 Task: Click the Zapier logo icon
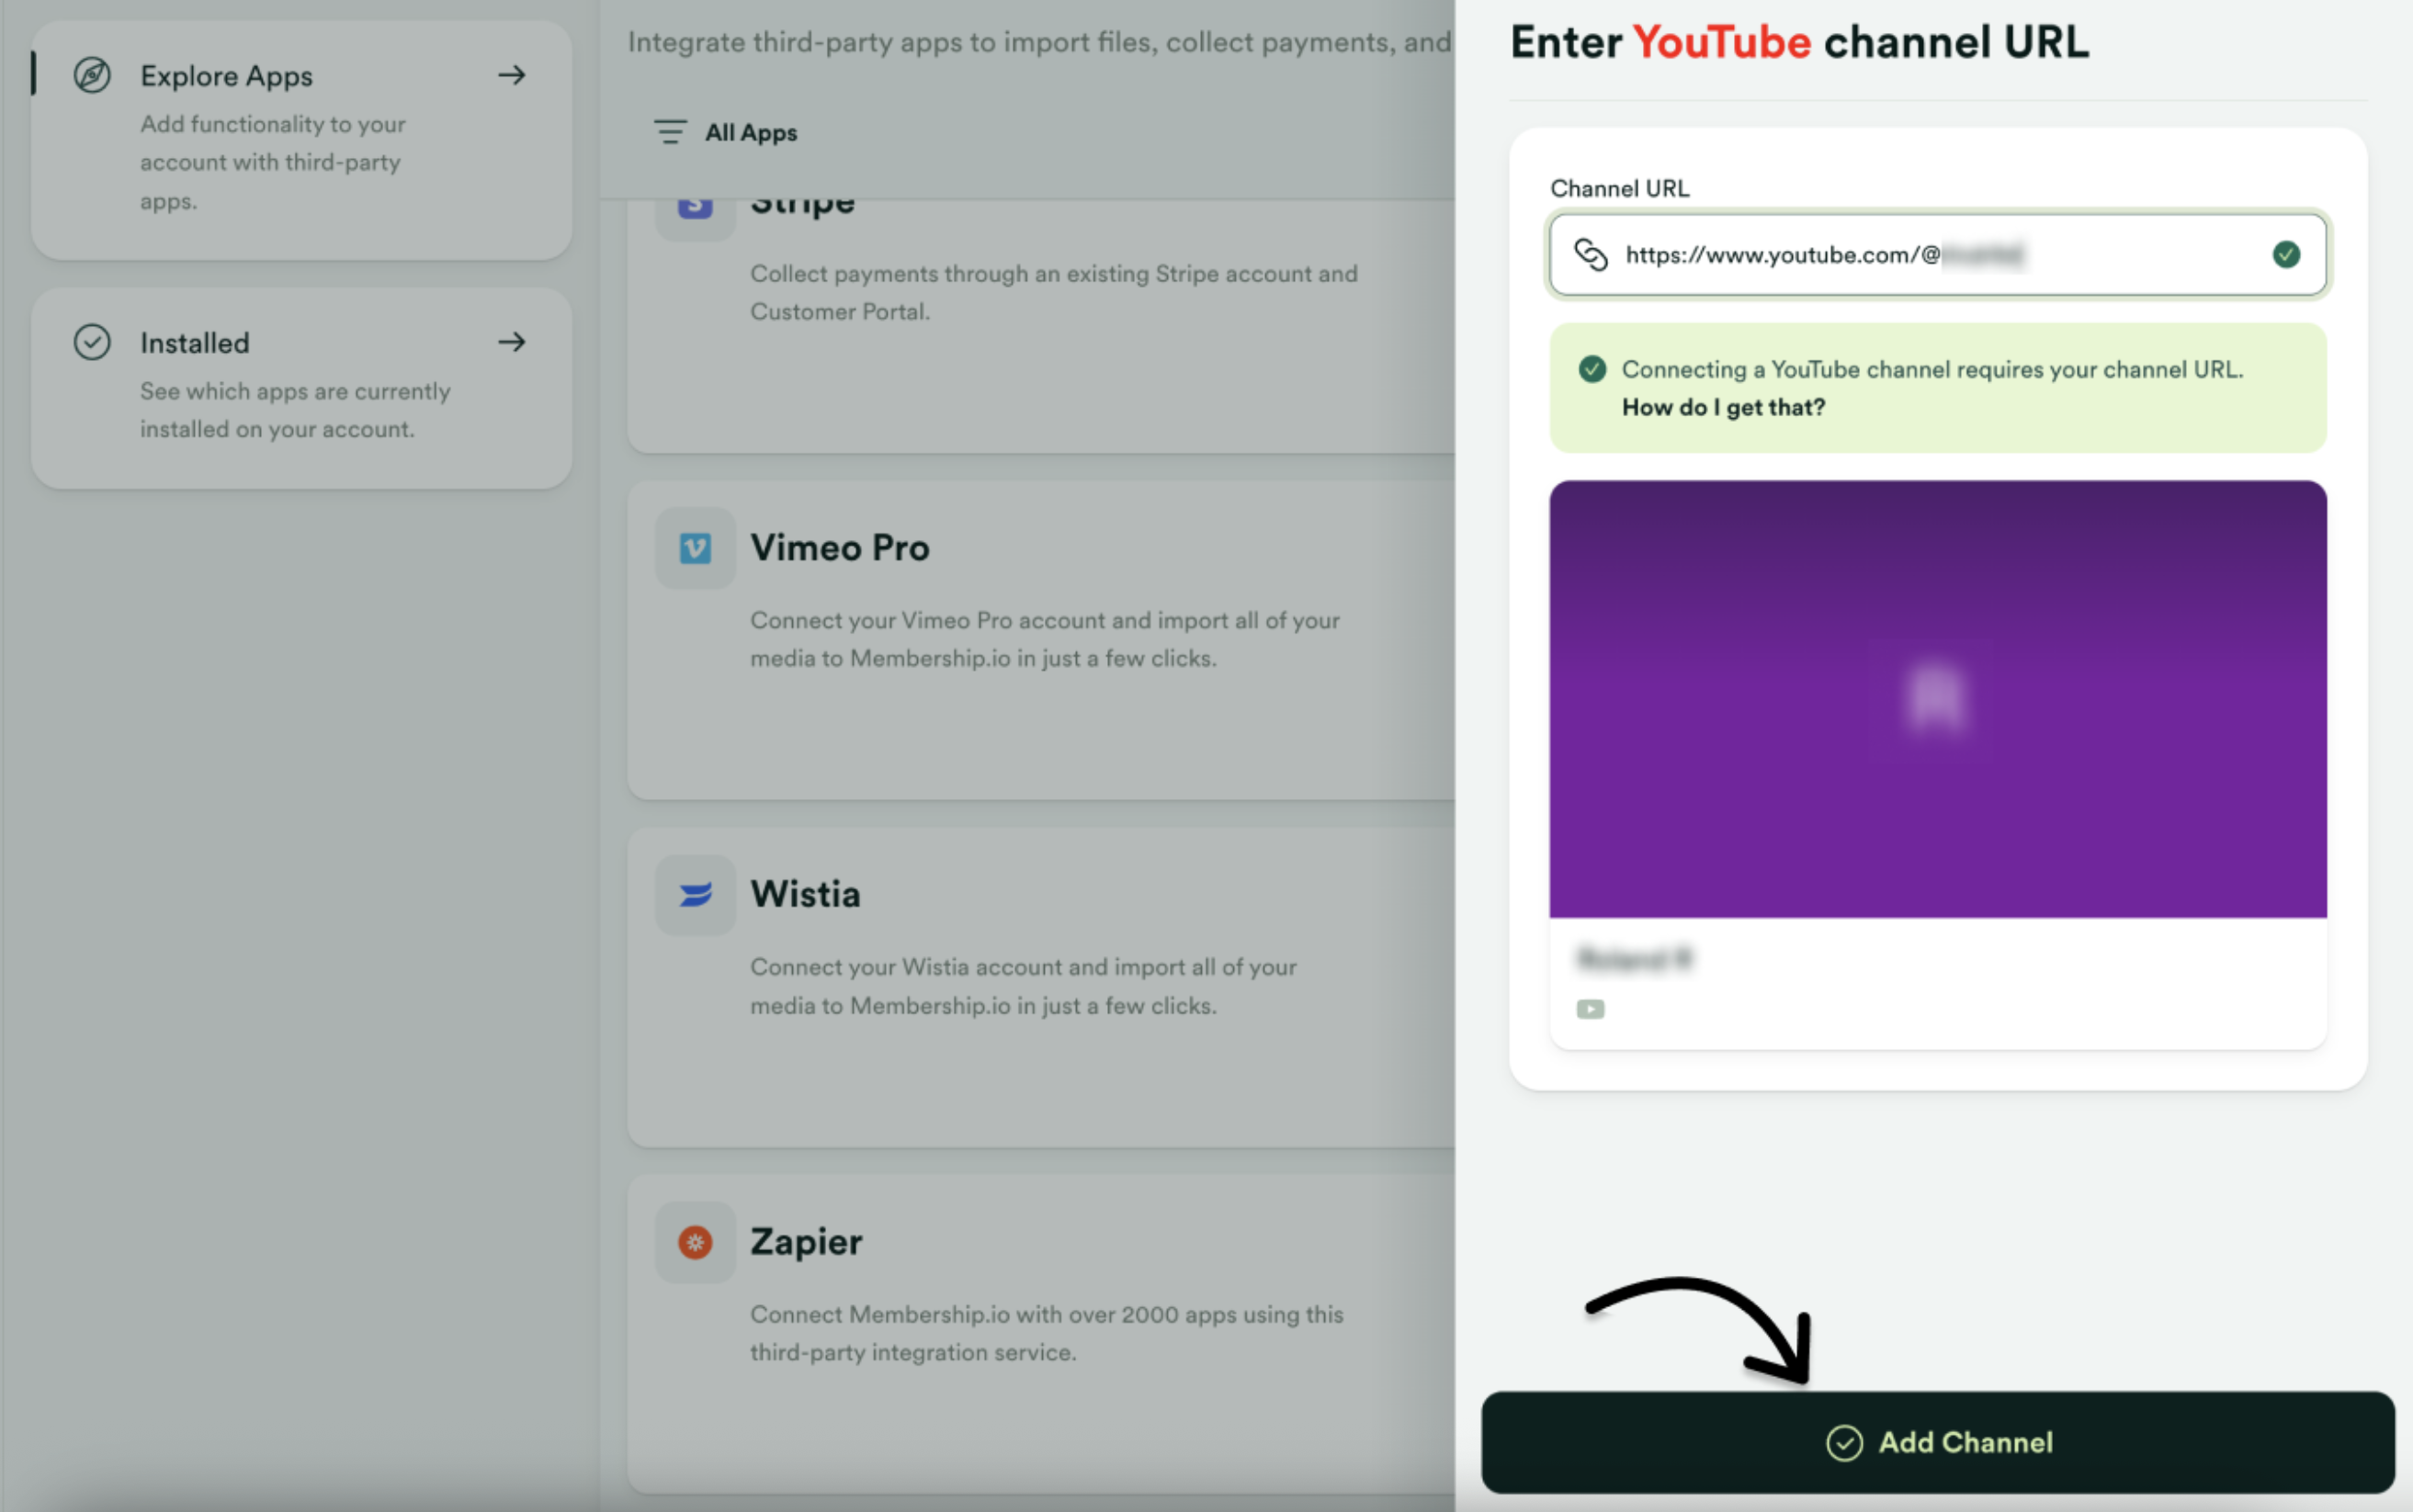pos(695,1242)
